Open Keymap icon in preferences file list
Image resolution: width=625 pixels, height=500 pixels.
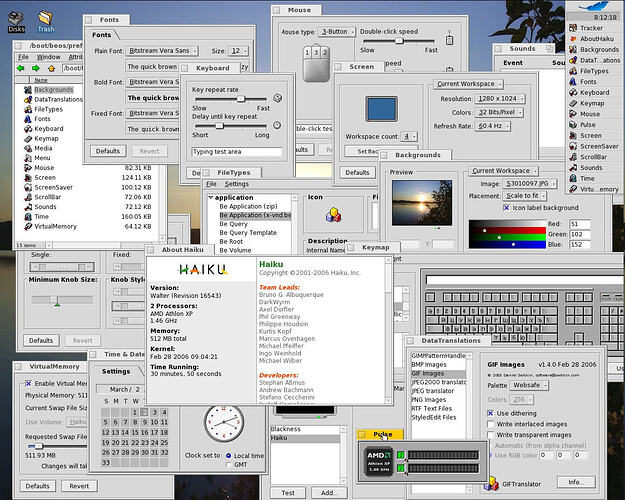coord(28,138)
